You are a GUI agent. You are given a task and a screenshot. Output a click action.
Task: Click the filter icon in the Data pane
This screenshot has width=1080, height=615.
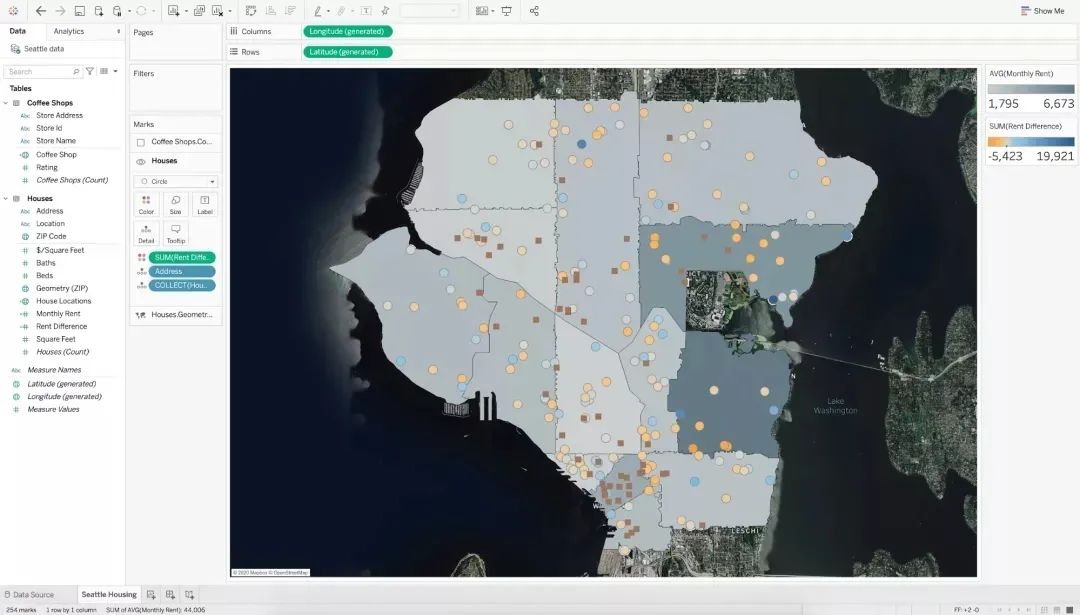click(90, 71)
